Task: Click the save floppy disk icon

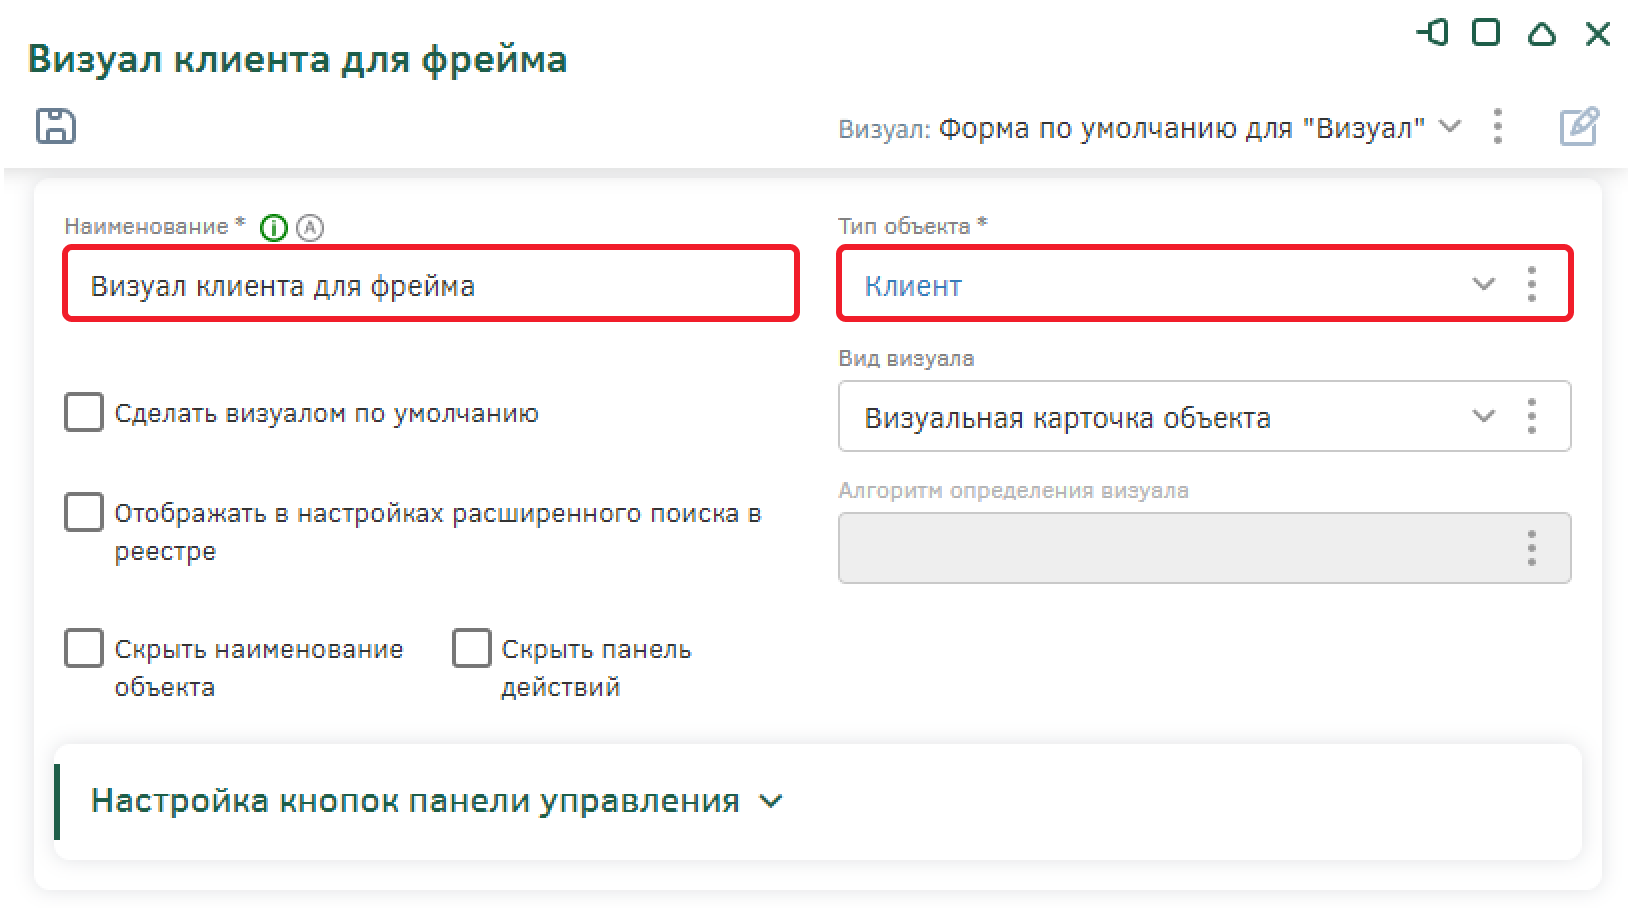Action: pyautogui.click(x=56, y=126)
